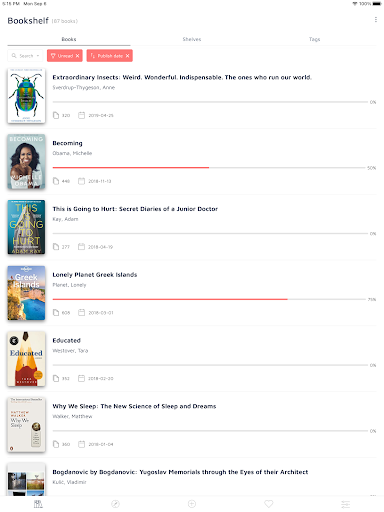Click the Lonely Planet Greek Islands progress bar
The height and width of the screenshot is (512, 384).
click(209, 299)
